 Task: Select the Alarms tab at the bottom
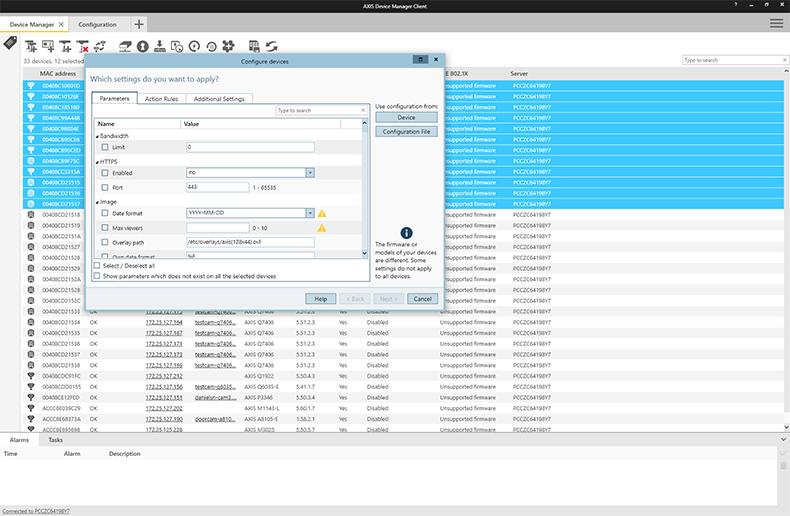(19, 440)
